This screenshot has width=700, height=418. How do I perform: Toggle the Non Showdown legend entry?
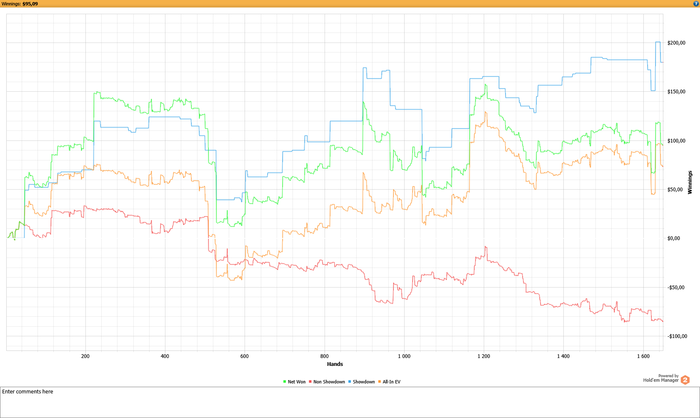[327, 382]
